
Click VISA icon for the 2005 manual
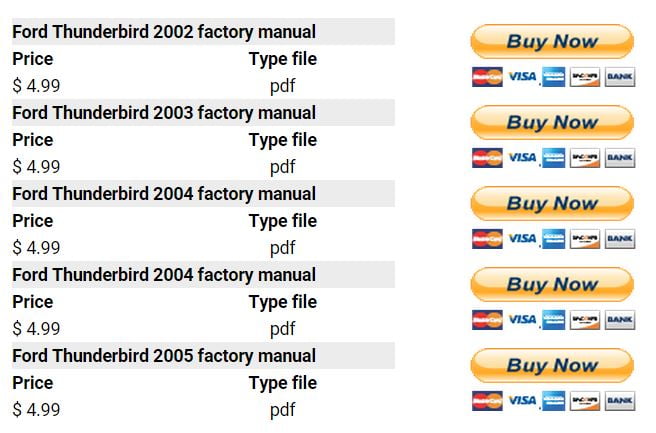[x=521, y=401]
